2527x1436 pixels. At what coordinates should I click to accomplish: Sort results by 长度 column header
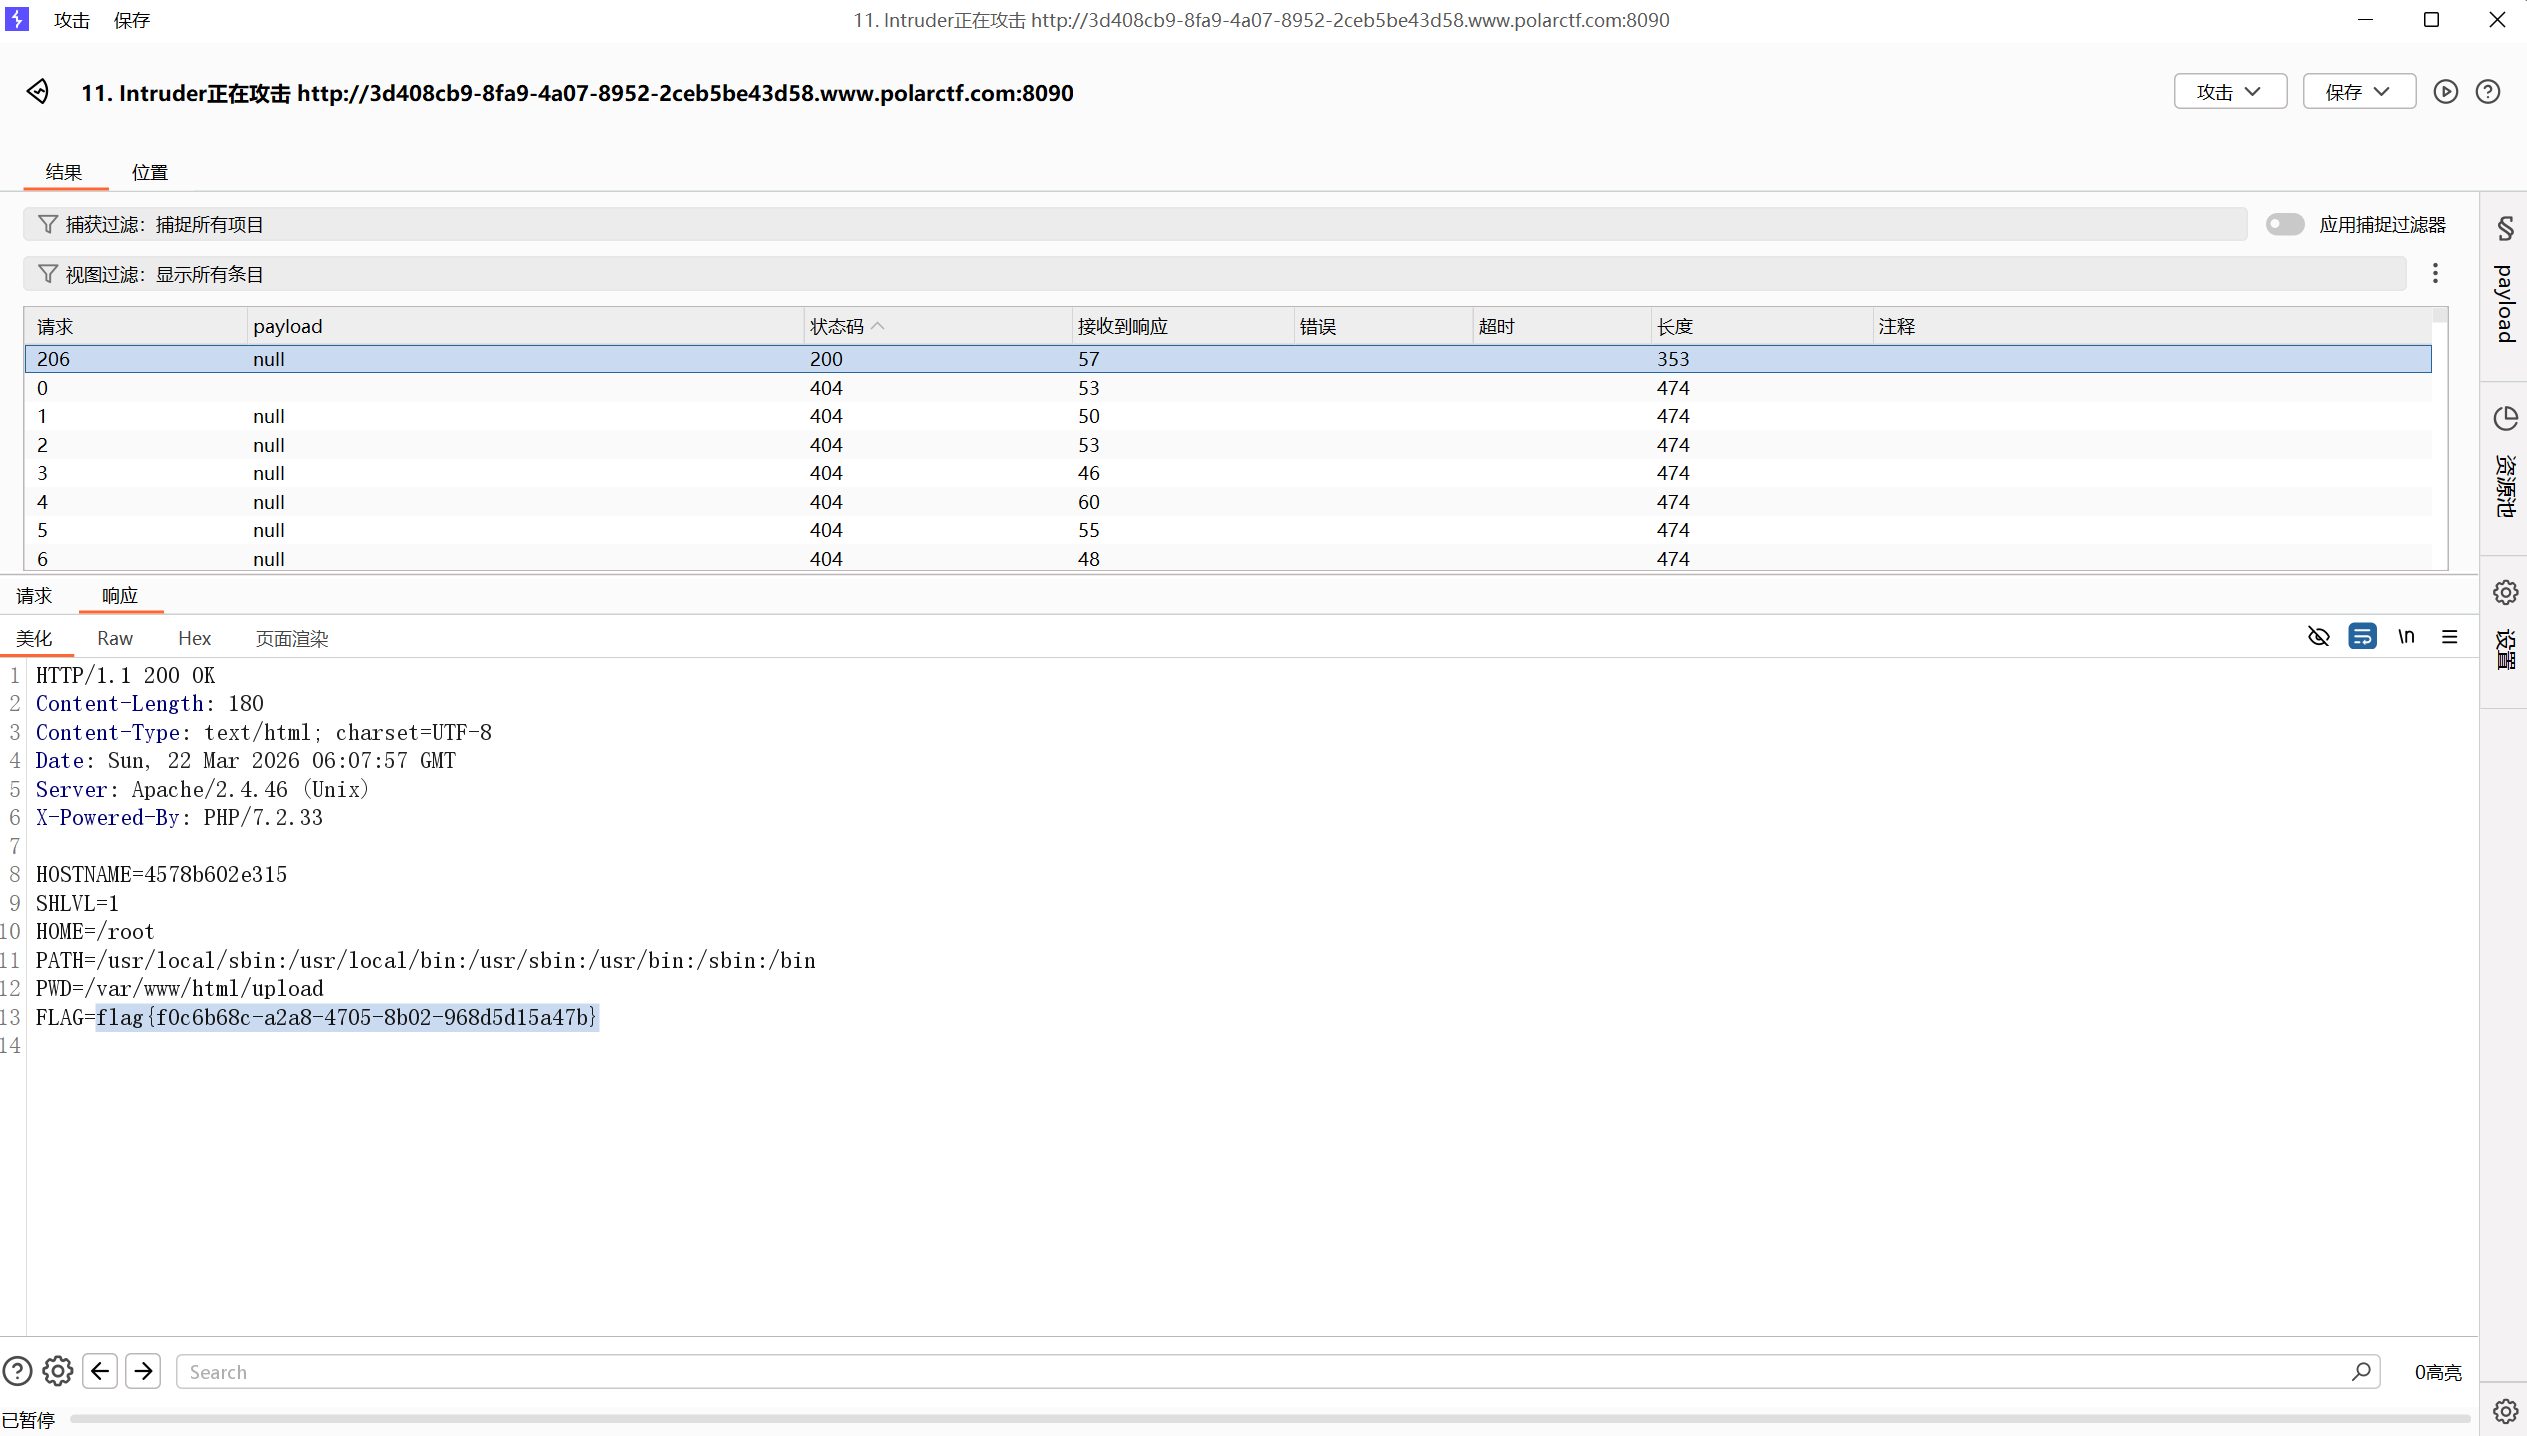pyautogui.click(x=1674, y=327)
